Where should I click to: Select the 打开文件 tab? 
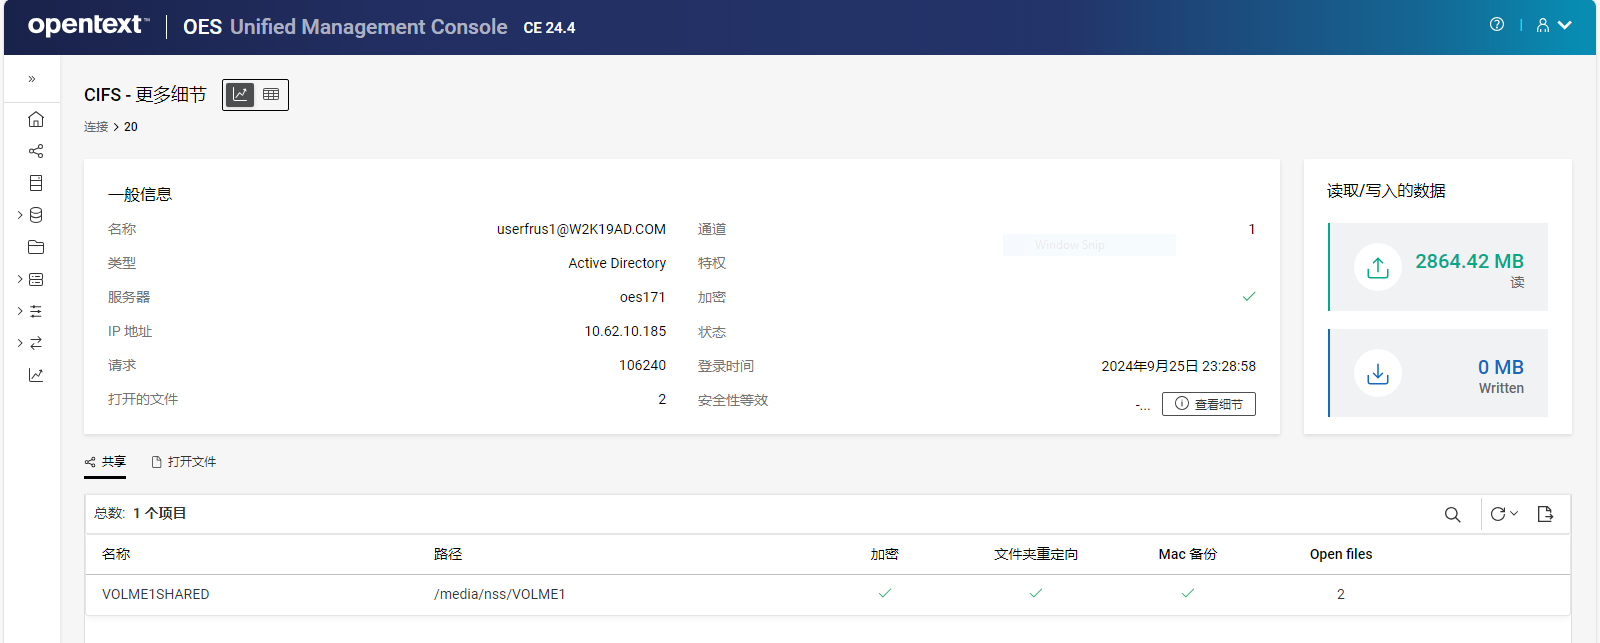coord(184,462)
